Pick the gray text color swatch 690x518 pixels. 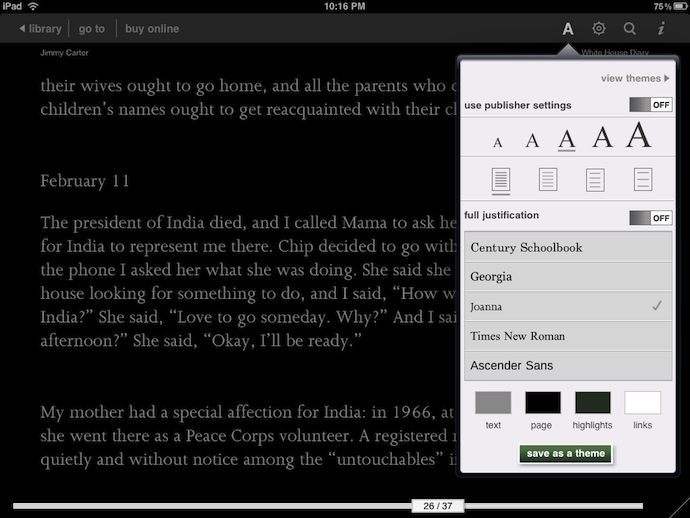(x=493, y=402)
